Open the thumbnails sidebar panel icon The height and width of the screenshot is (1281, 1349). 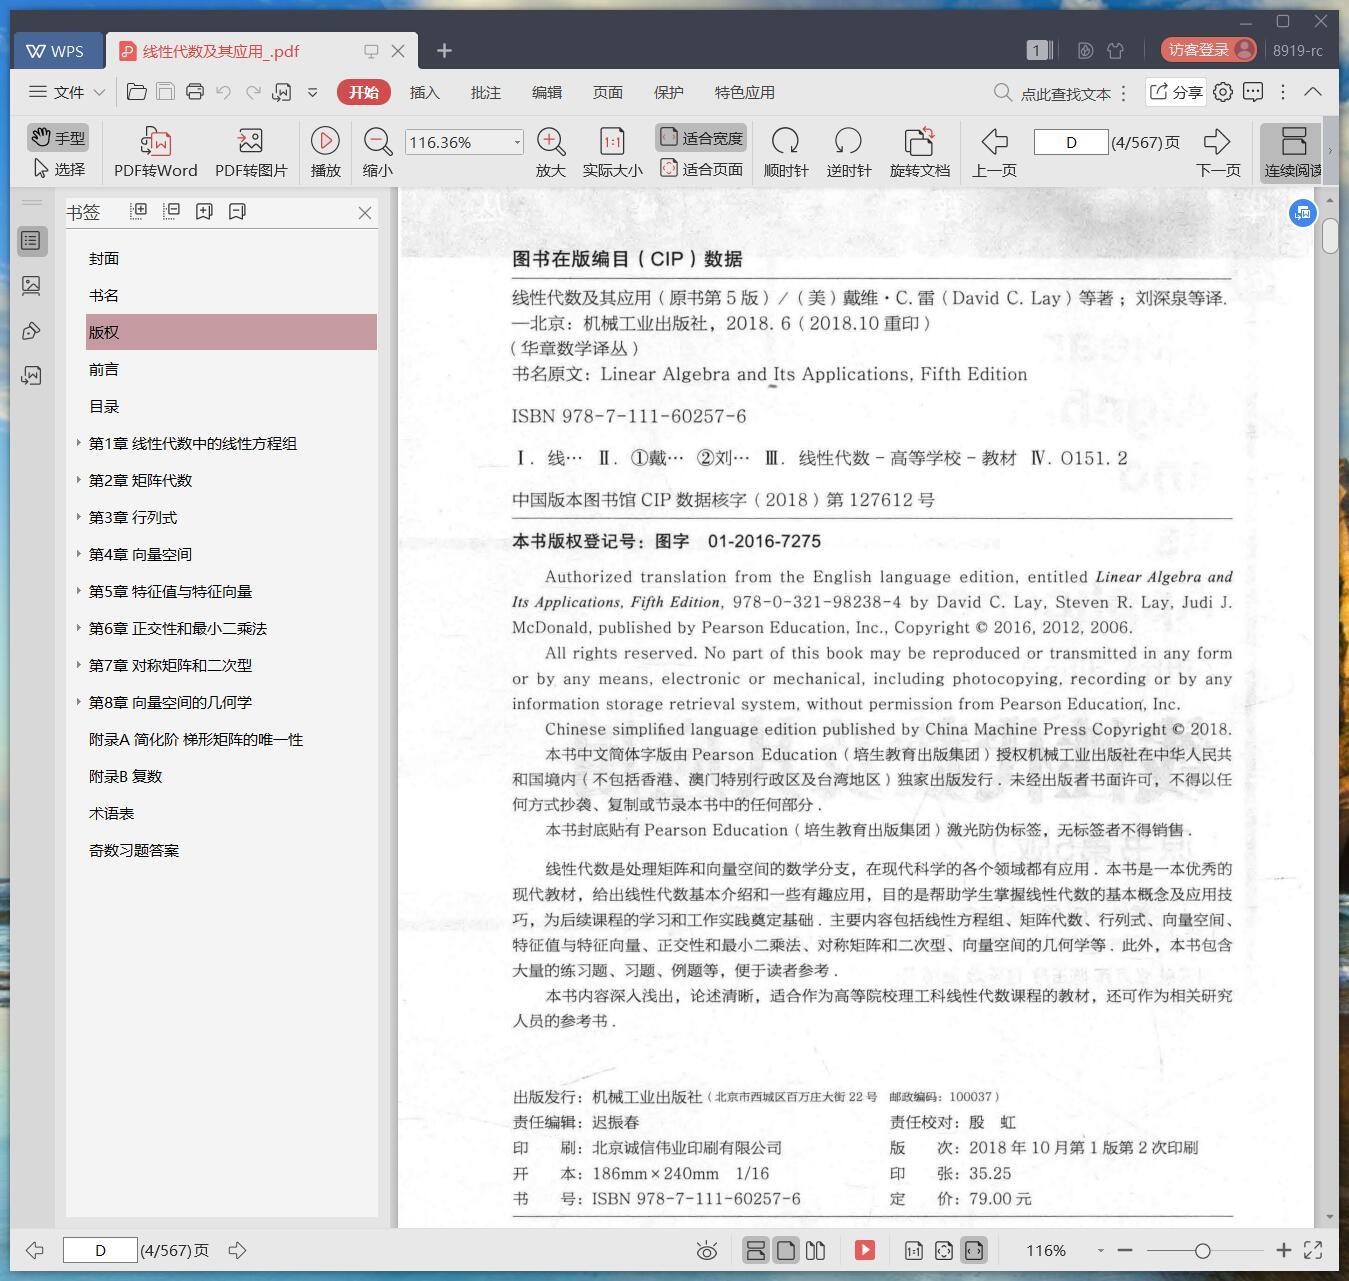31,286
